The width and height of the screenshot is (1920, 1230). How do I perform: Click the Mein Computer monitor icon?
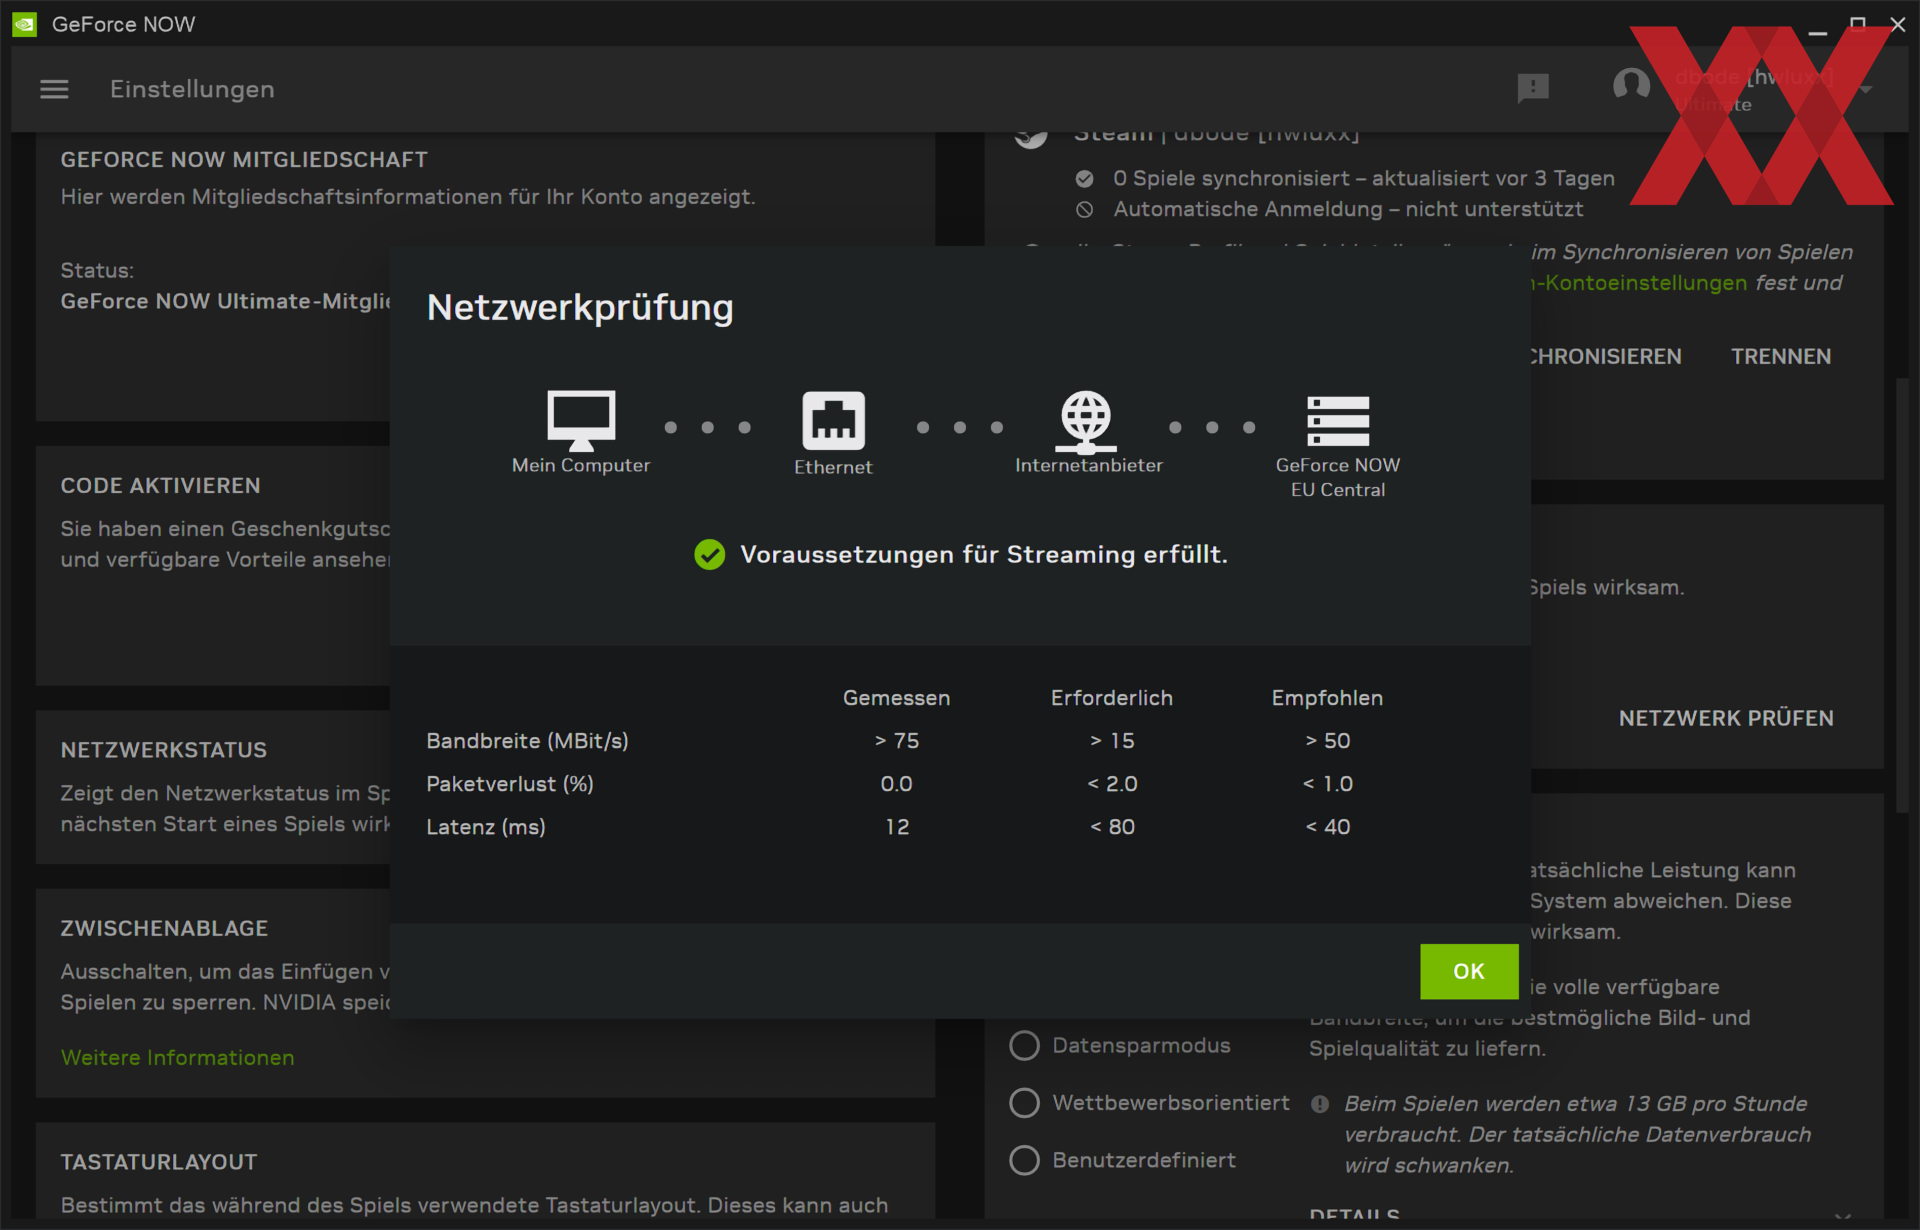(581, 421)
